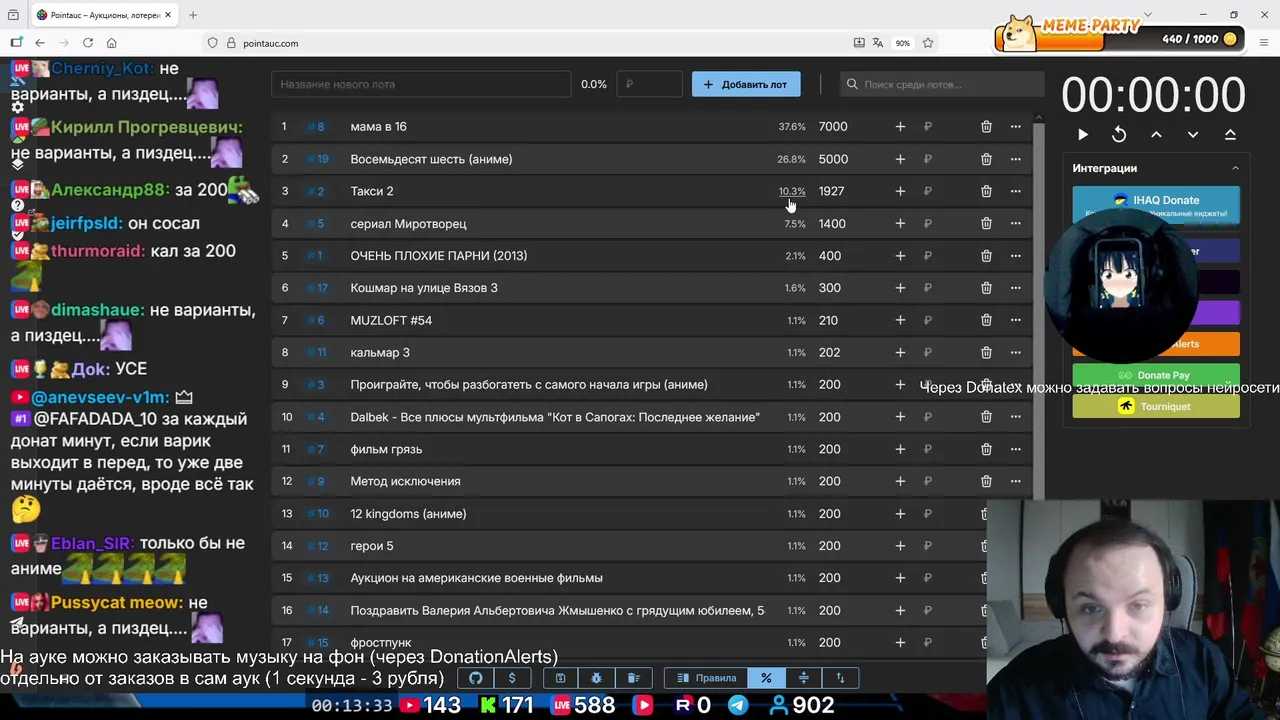Collapse the Интеграции panel
The image size is (1280, 720).
click(1235, 168)
